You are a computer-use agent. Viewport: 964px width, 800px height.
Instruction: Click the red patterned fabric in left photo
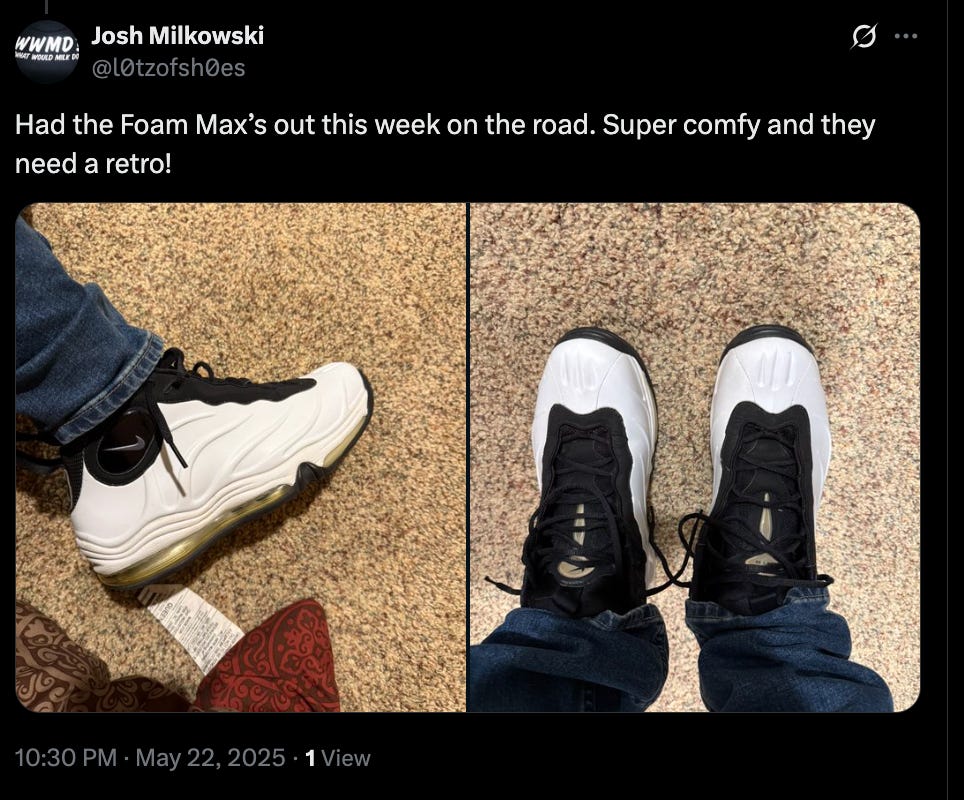tap(280, 658)
